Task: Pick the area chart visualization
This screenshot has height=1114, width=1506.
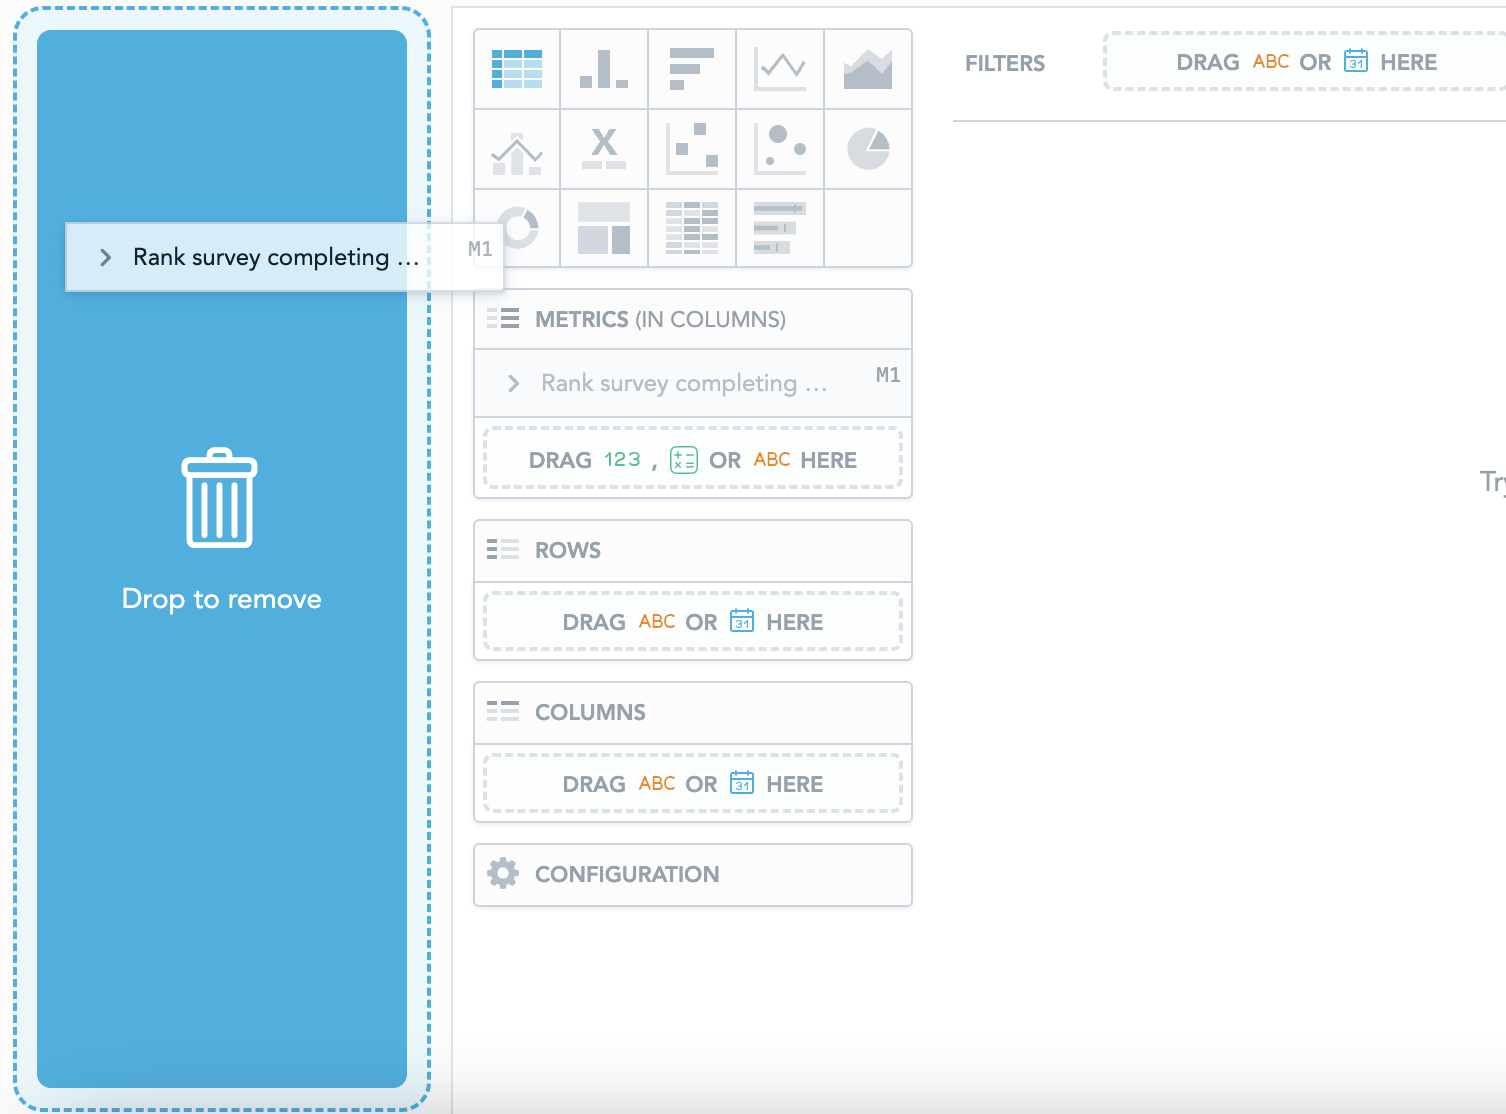Action: 868,69
